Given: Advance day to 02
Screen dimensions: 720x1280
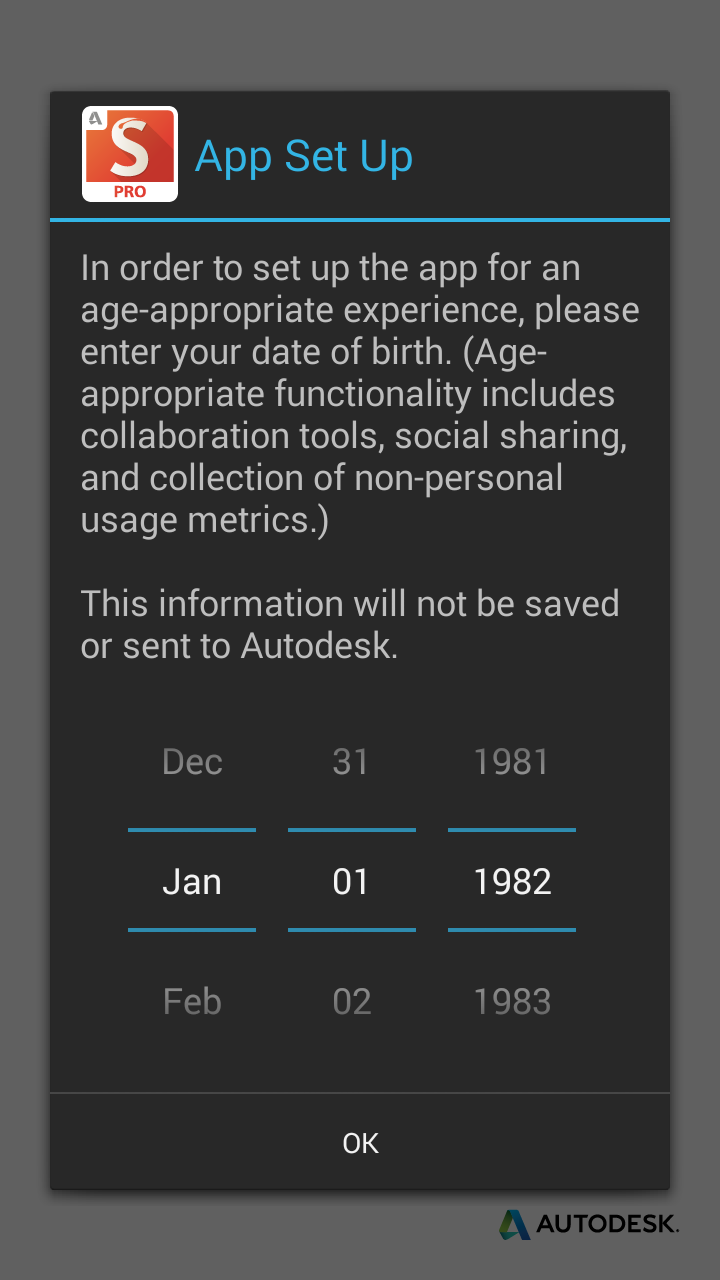Looking at the screenshot, I should tap(351, 1002).
